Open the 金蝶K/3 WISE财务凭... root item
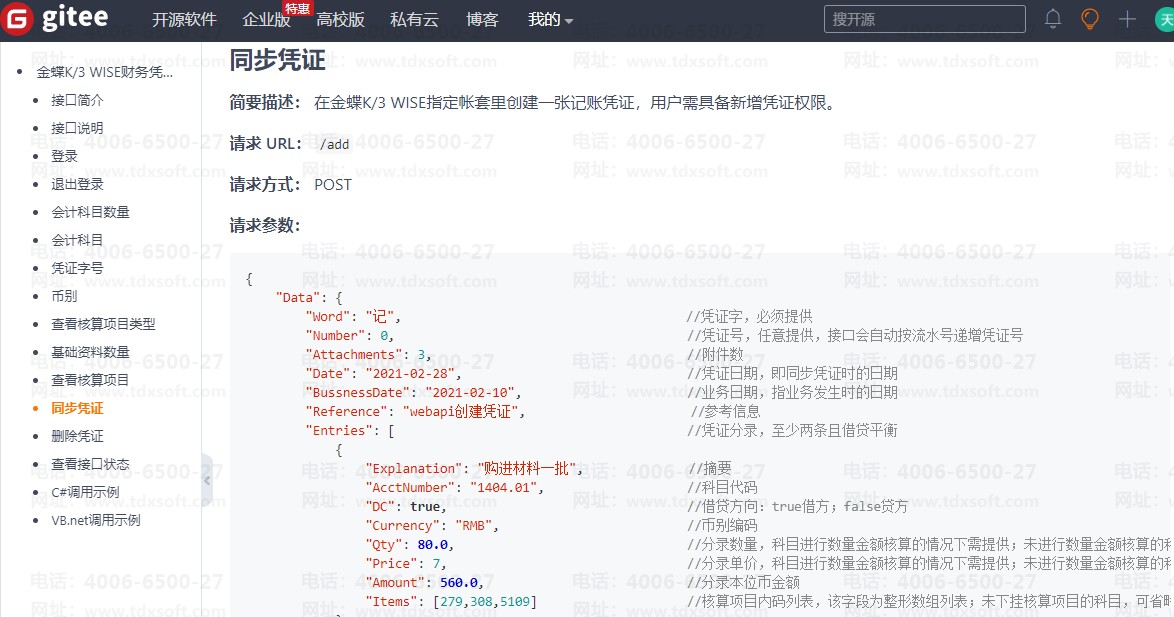1174x617 pixels. [x=104, y=72]
